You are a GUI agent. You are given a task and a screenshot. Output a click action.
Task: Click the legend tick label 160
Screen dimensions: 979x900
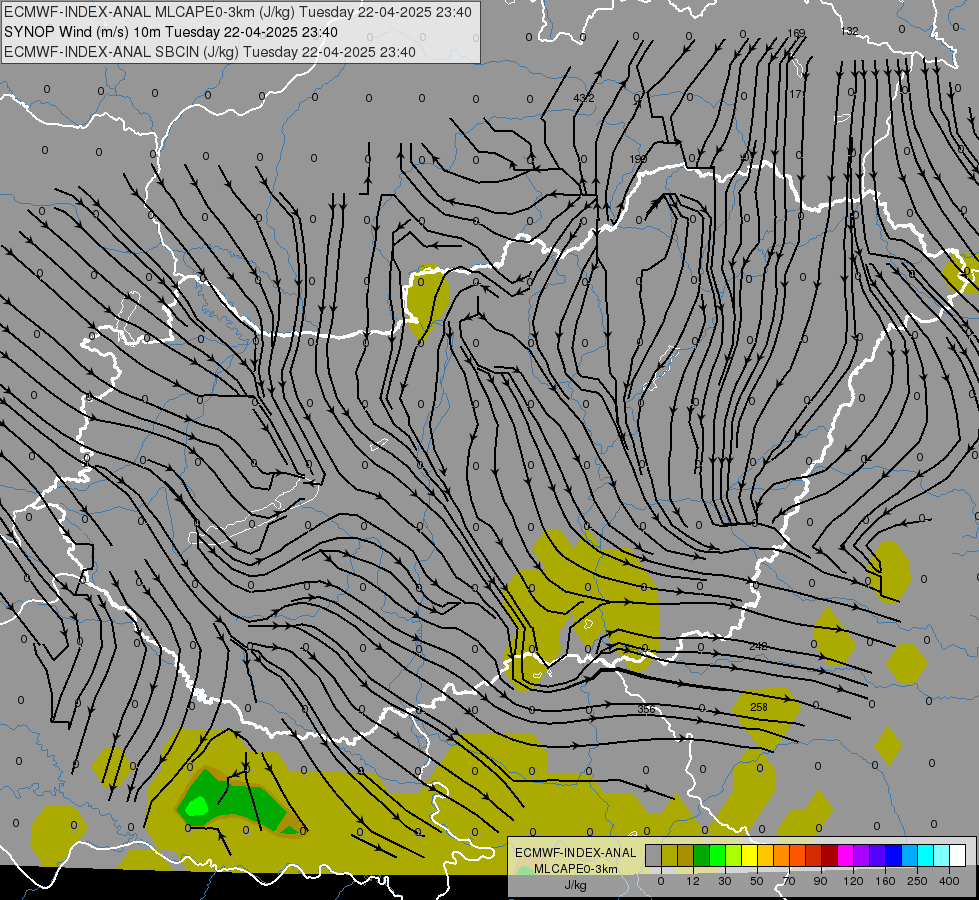885,881
